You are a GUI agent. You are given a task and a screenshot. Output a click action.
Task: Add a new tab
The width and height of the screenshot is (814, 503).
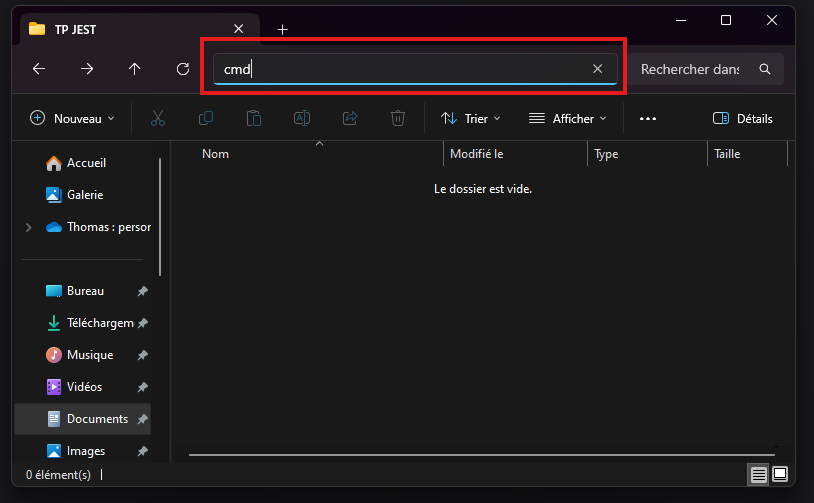(282, 29)
